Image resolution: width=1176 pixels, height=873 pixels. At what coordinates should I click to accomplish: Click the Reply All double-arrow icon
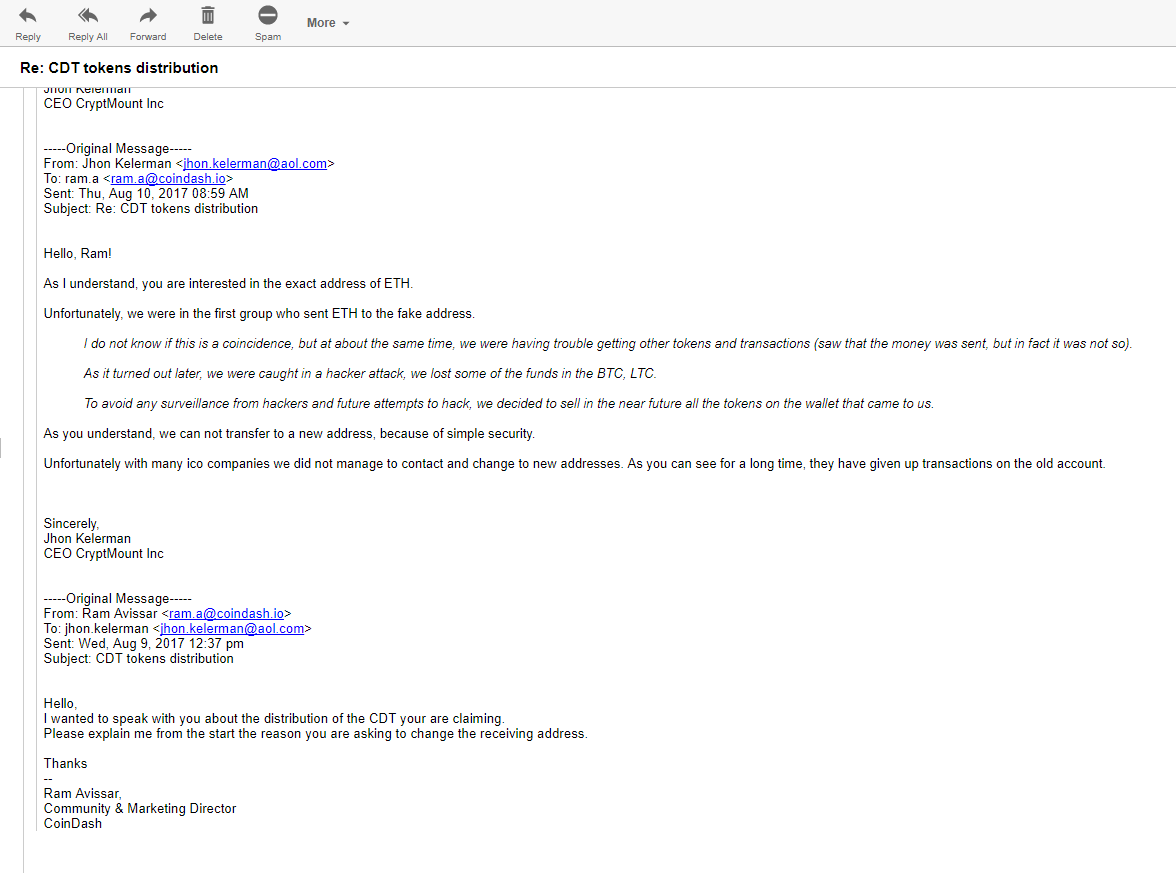click(88, 15)
